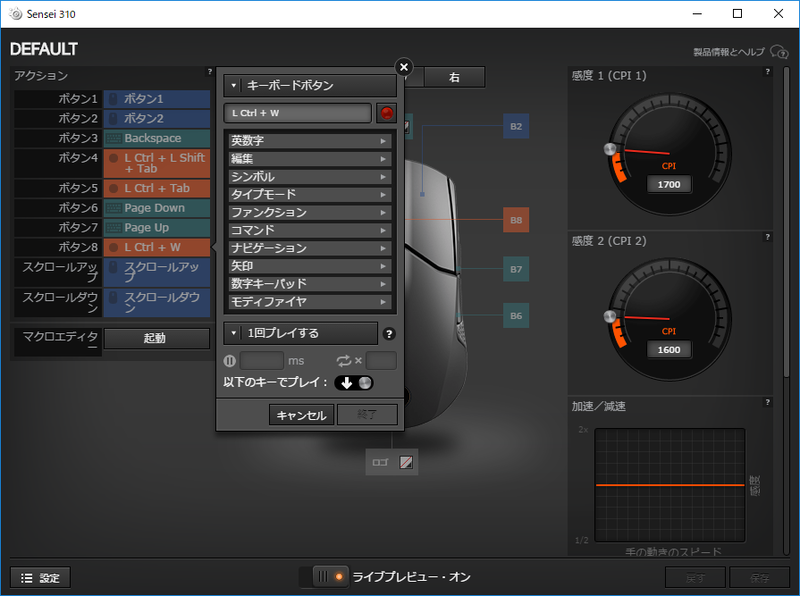Expand the ファンクション key category
800x596 pixels.
point(310,212)
